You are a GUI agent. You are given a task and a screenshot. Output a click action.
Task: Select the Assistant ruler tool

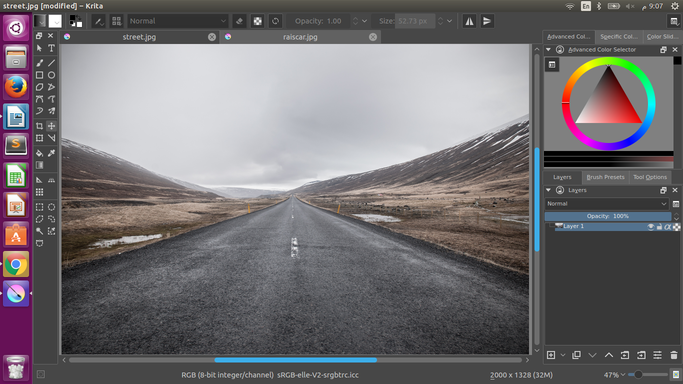(39, 180)
